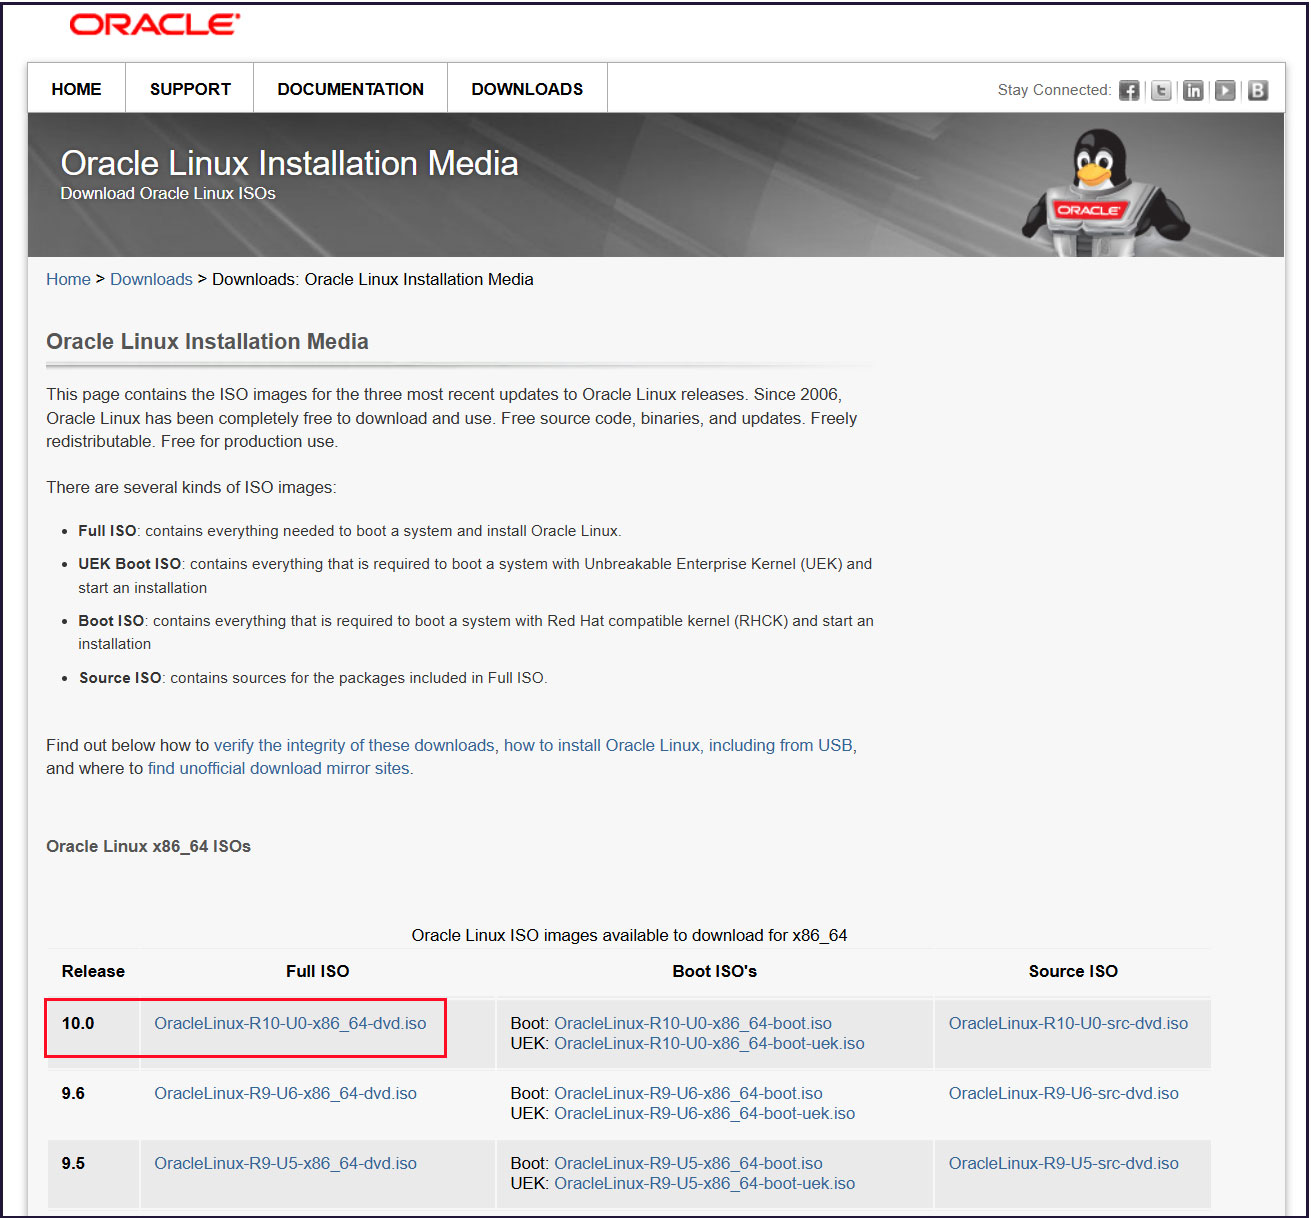Open the including from USB link
Screen dimensions: 1311x1218
pyautogui.click(x=781, y=745)
